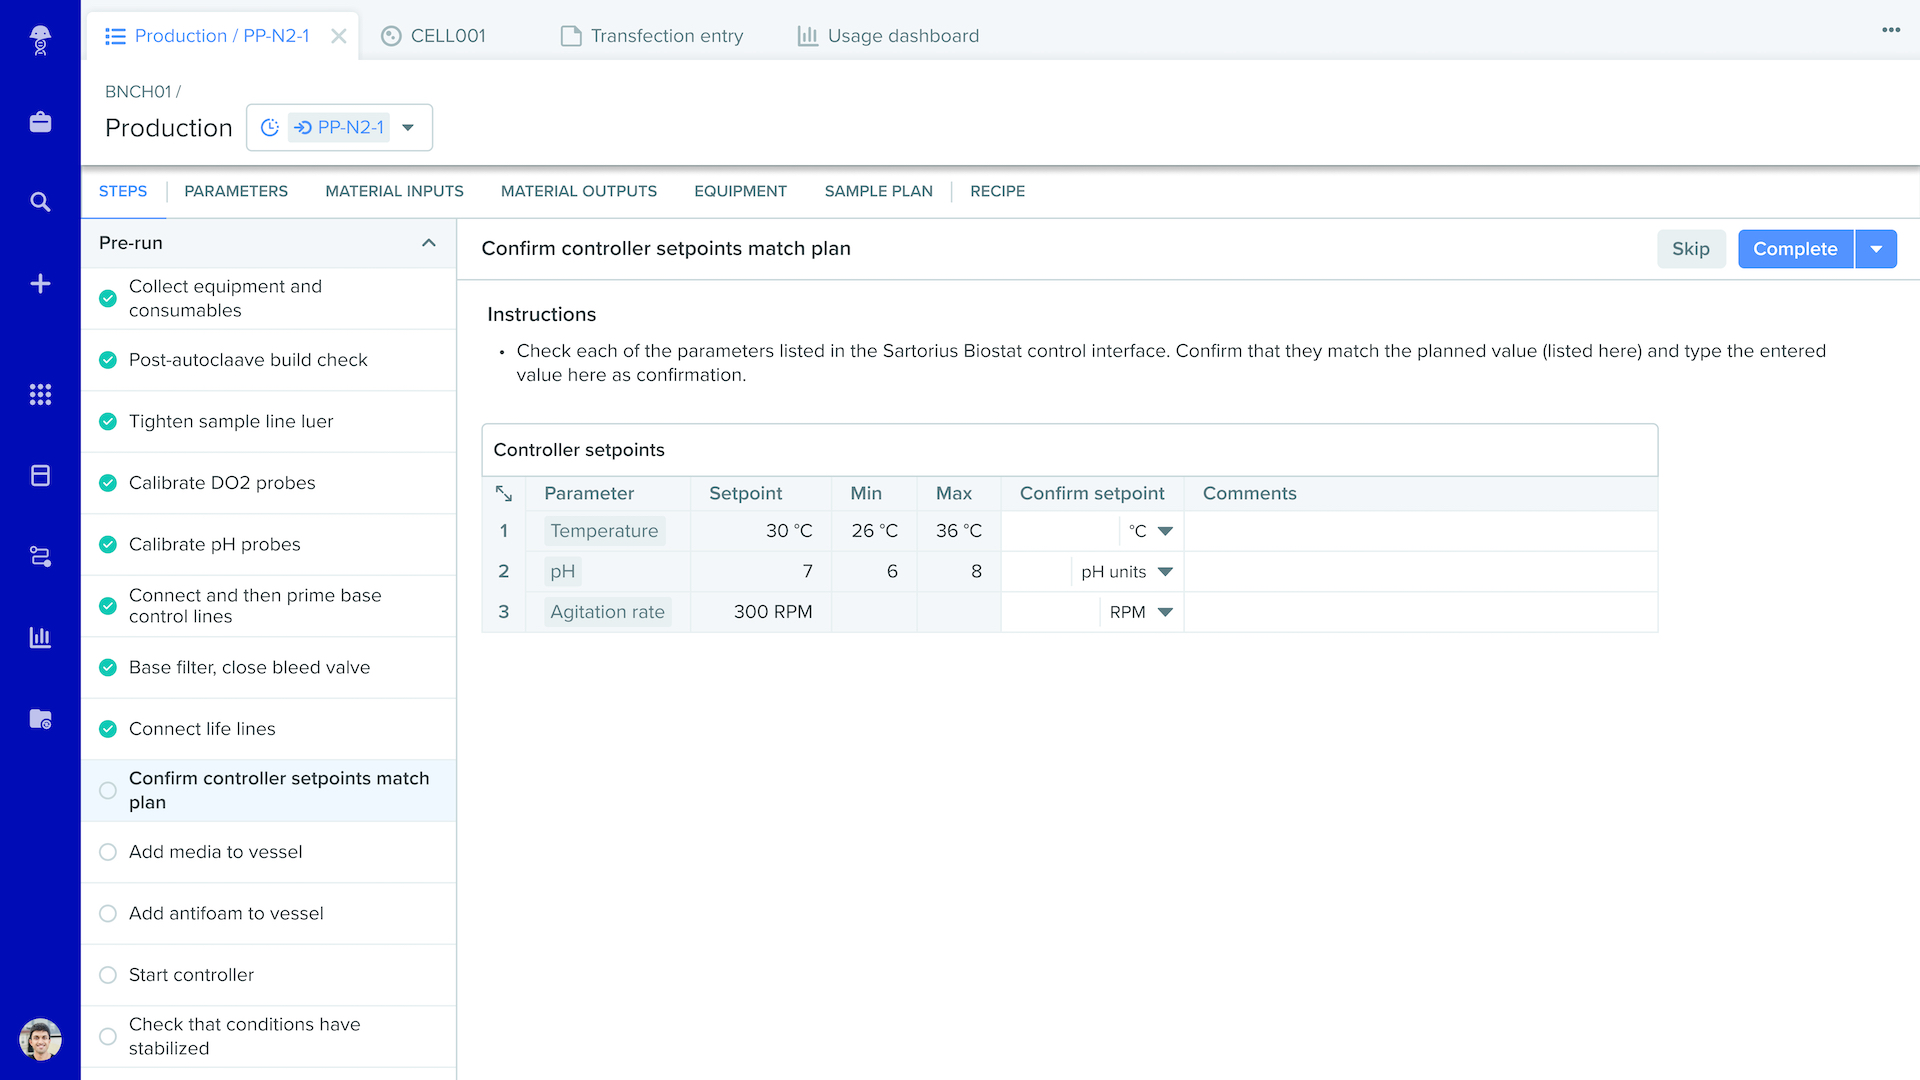Expand the Controller setpoints table fullscreen
The width and height of the screenshot is (1920, 1080).
504,494
